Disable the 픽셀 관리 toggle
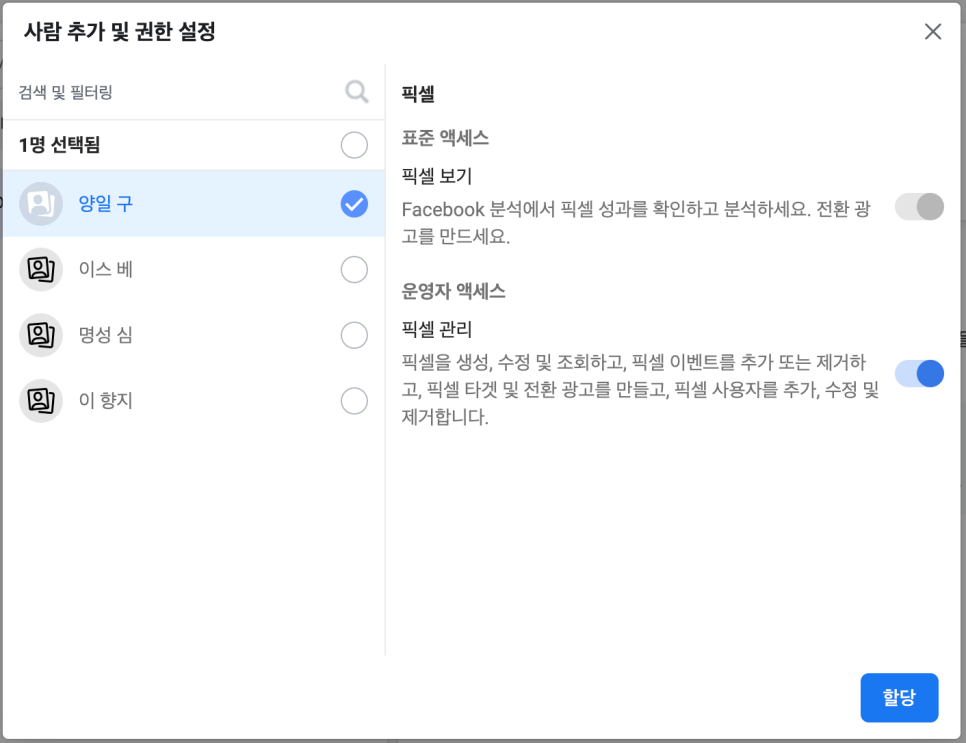This screenshot has width=966, height=743. (x=919, y=373)
